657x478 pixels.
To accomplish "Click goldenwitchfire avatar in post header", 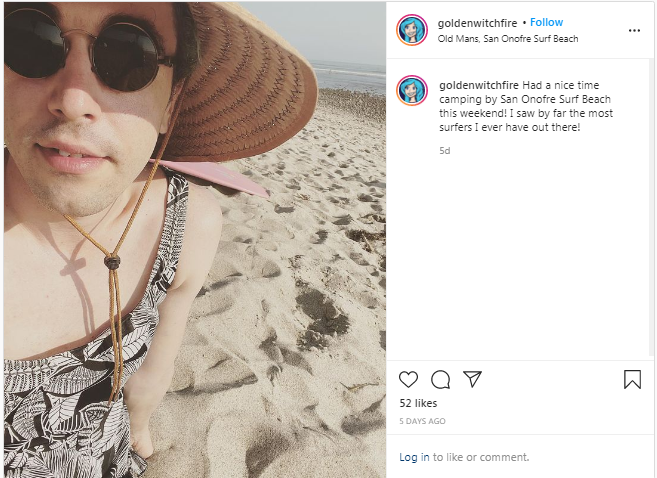I will tap(412, 30).
